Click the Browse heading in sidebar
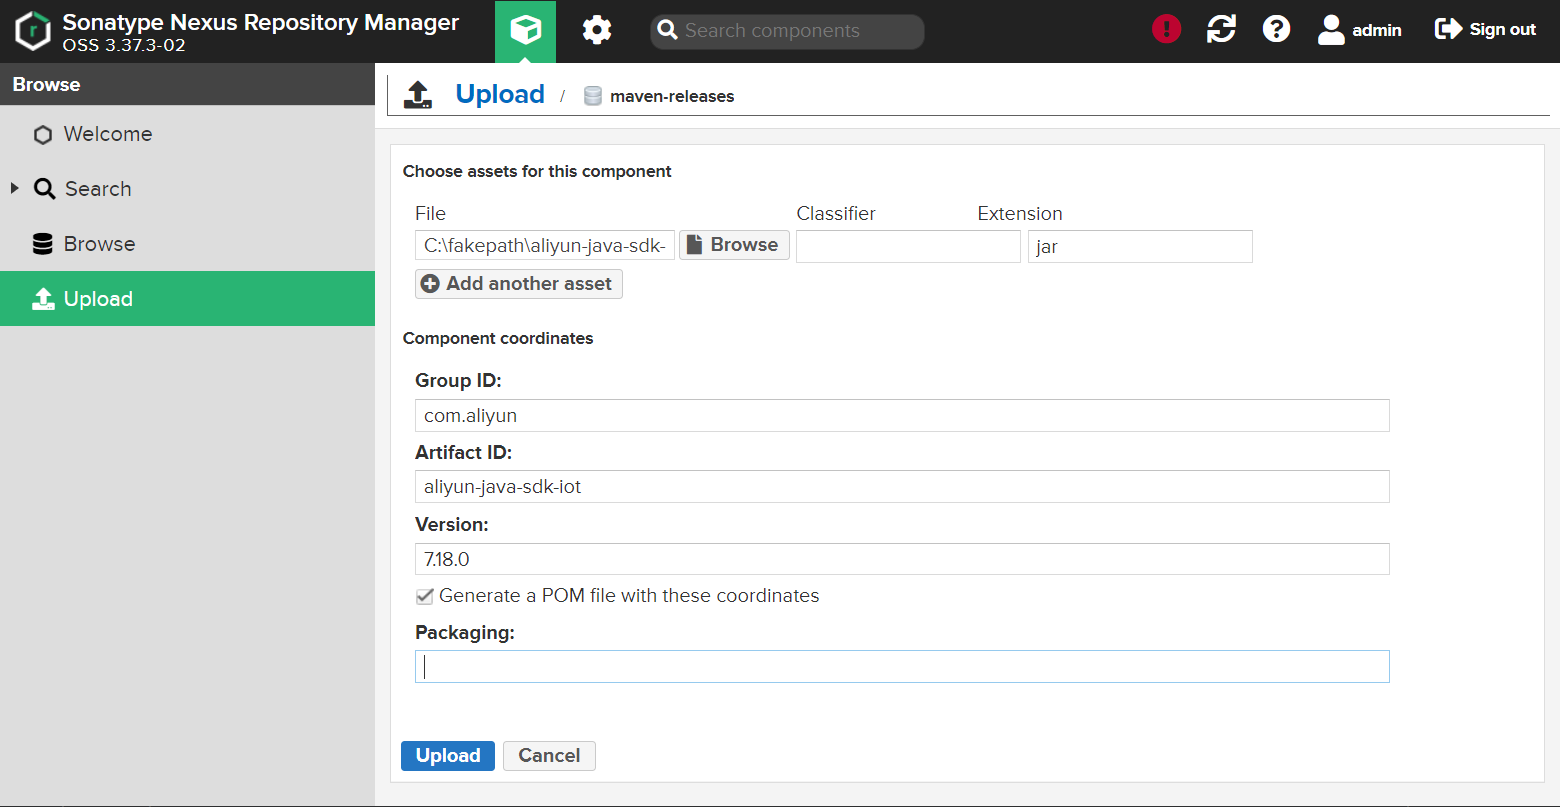The width and height of the screenshot is (1560, 807). [46, 85]
